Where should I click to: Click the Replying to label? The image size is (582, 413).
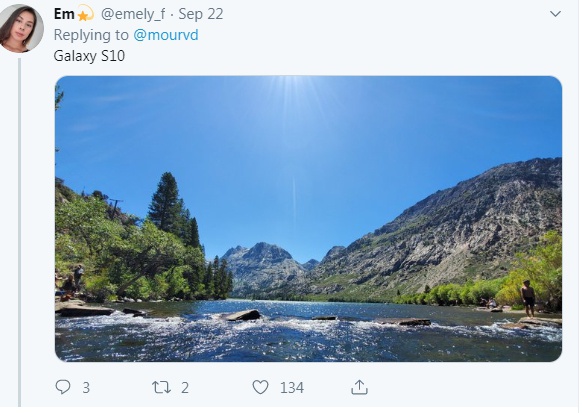pos(91,35)
